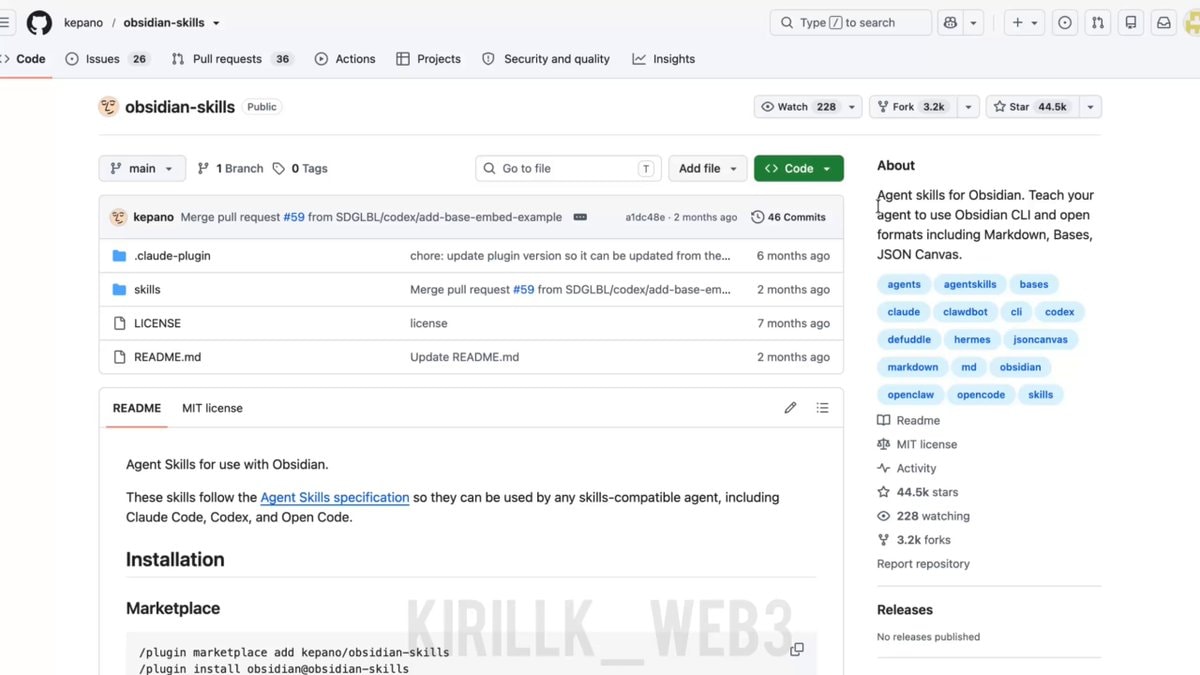Click the agents topic tag

click(904, 285)
